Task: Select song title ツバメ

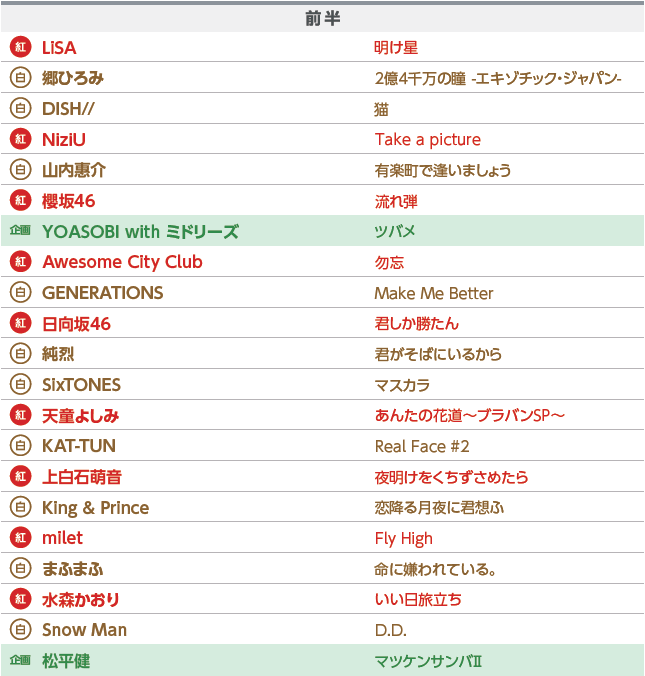Action: [x=395, y=231]
